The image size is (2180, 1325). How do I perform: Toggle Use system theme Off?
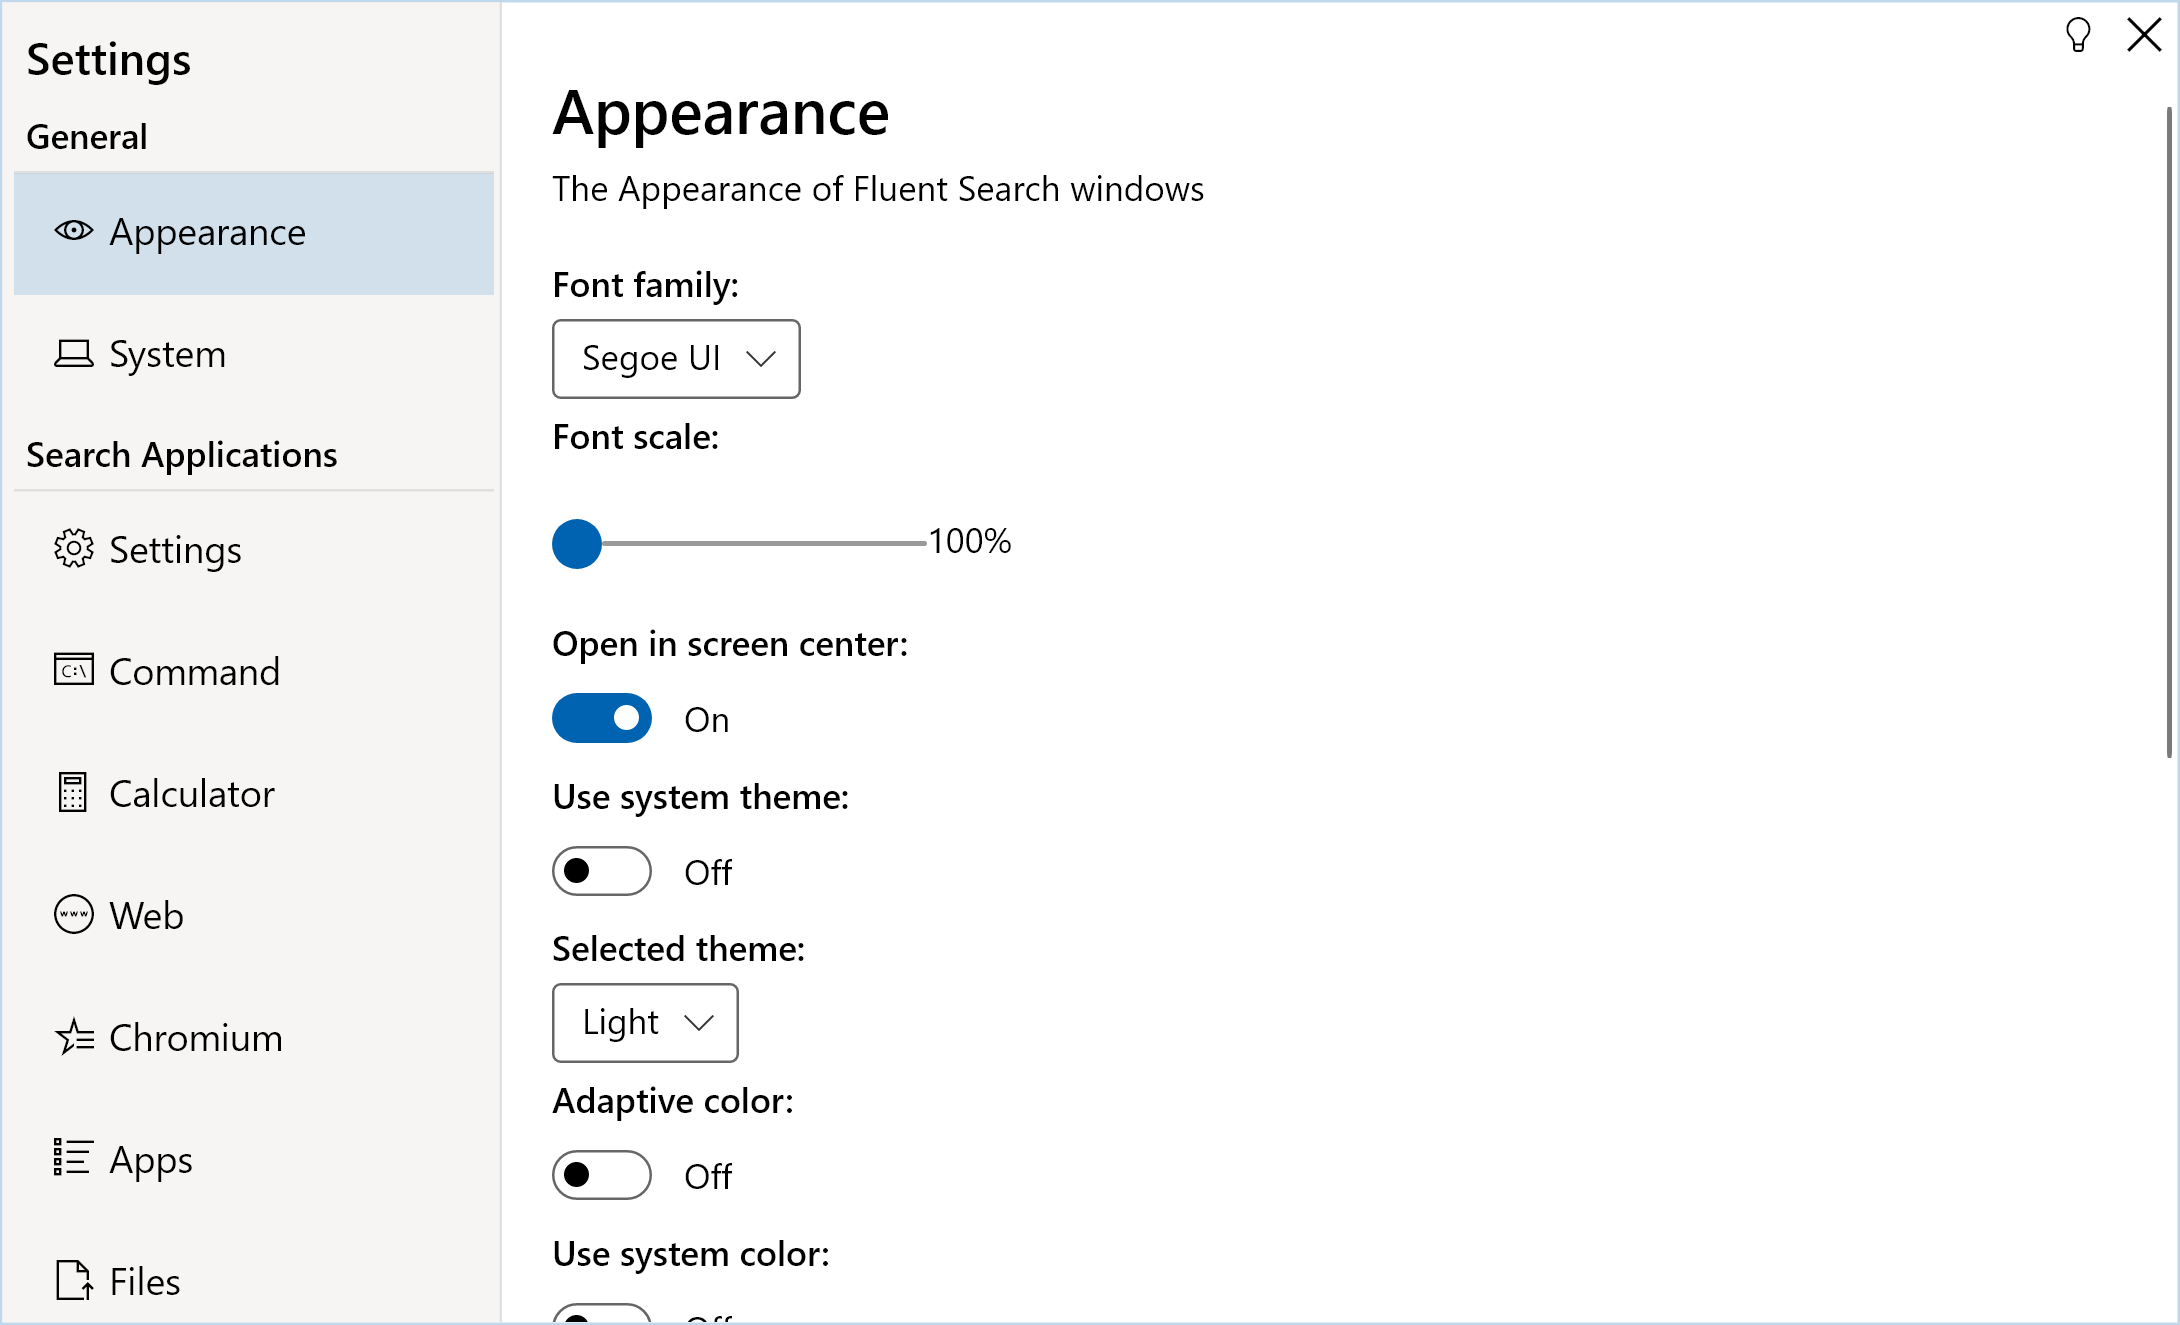coord(604,869)
